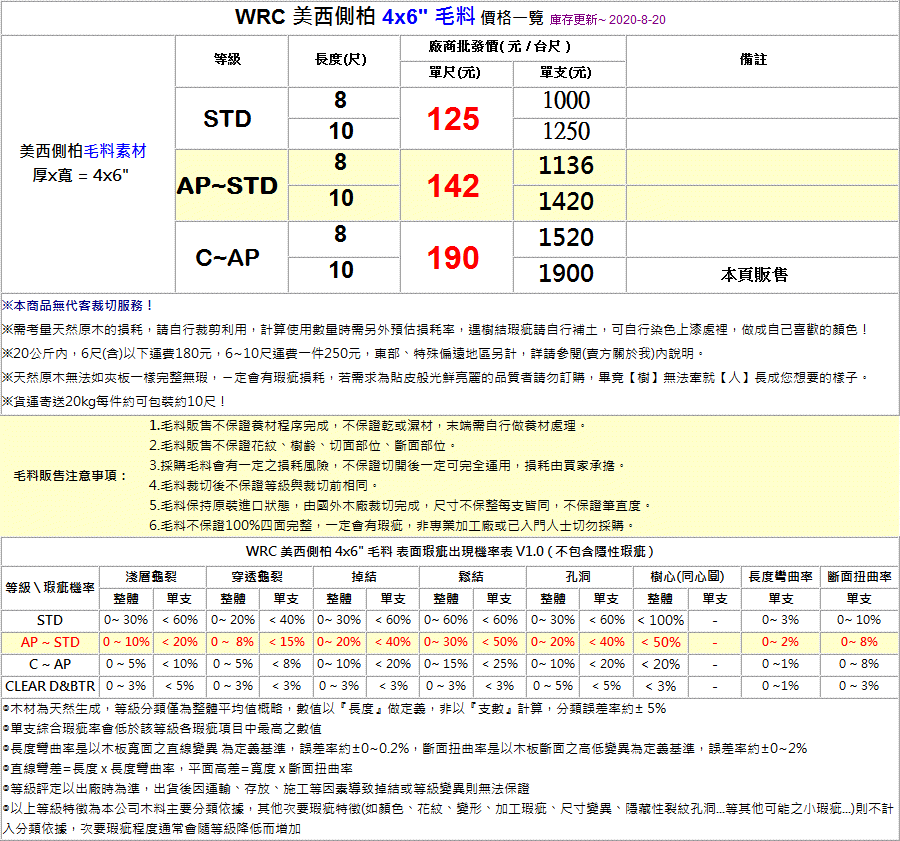This screenshot has width=900, height=841.
Task: Select the '淺層龜裂' column header
Action: click(152, 577)
